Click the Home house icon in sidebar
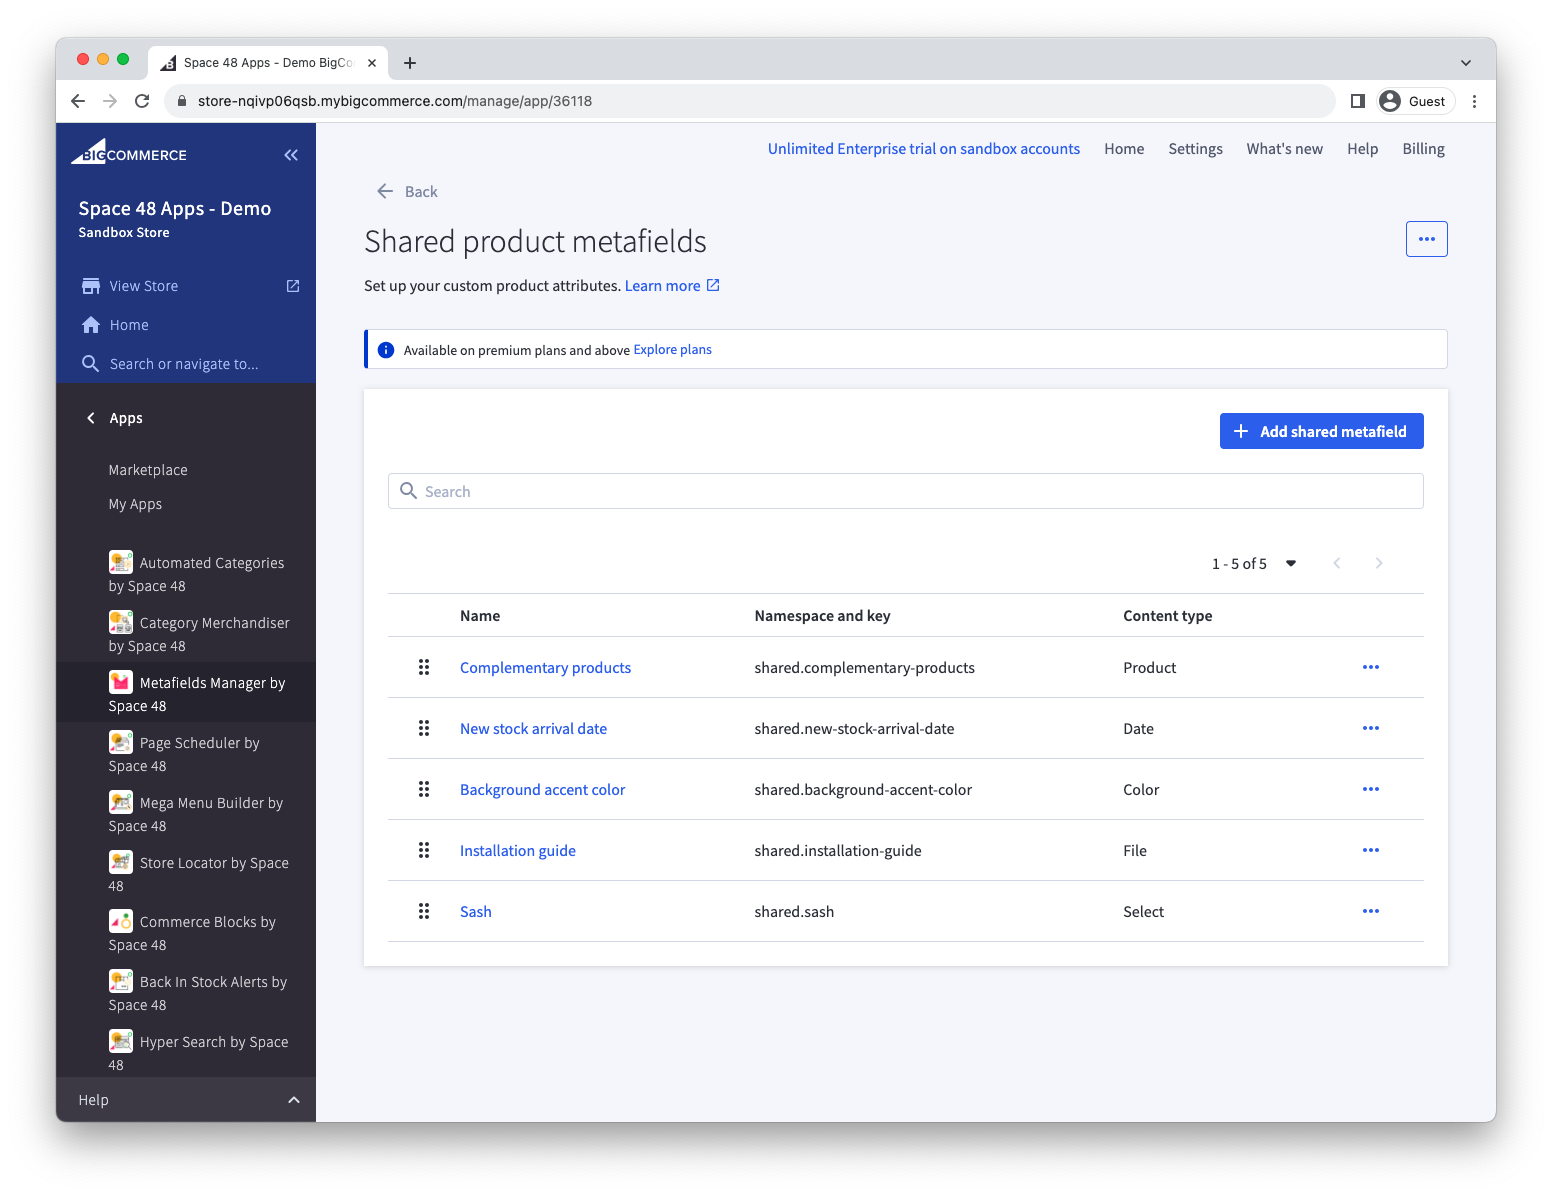The height and width of the screenshot is (1196, 1552). tap(91, 325)
